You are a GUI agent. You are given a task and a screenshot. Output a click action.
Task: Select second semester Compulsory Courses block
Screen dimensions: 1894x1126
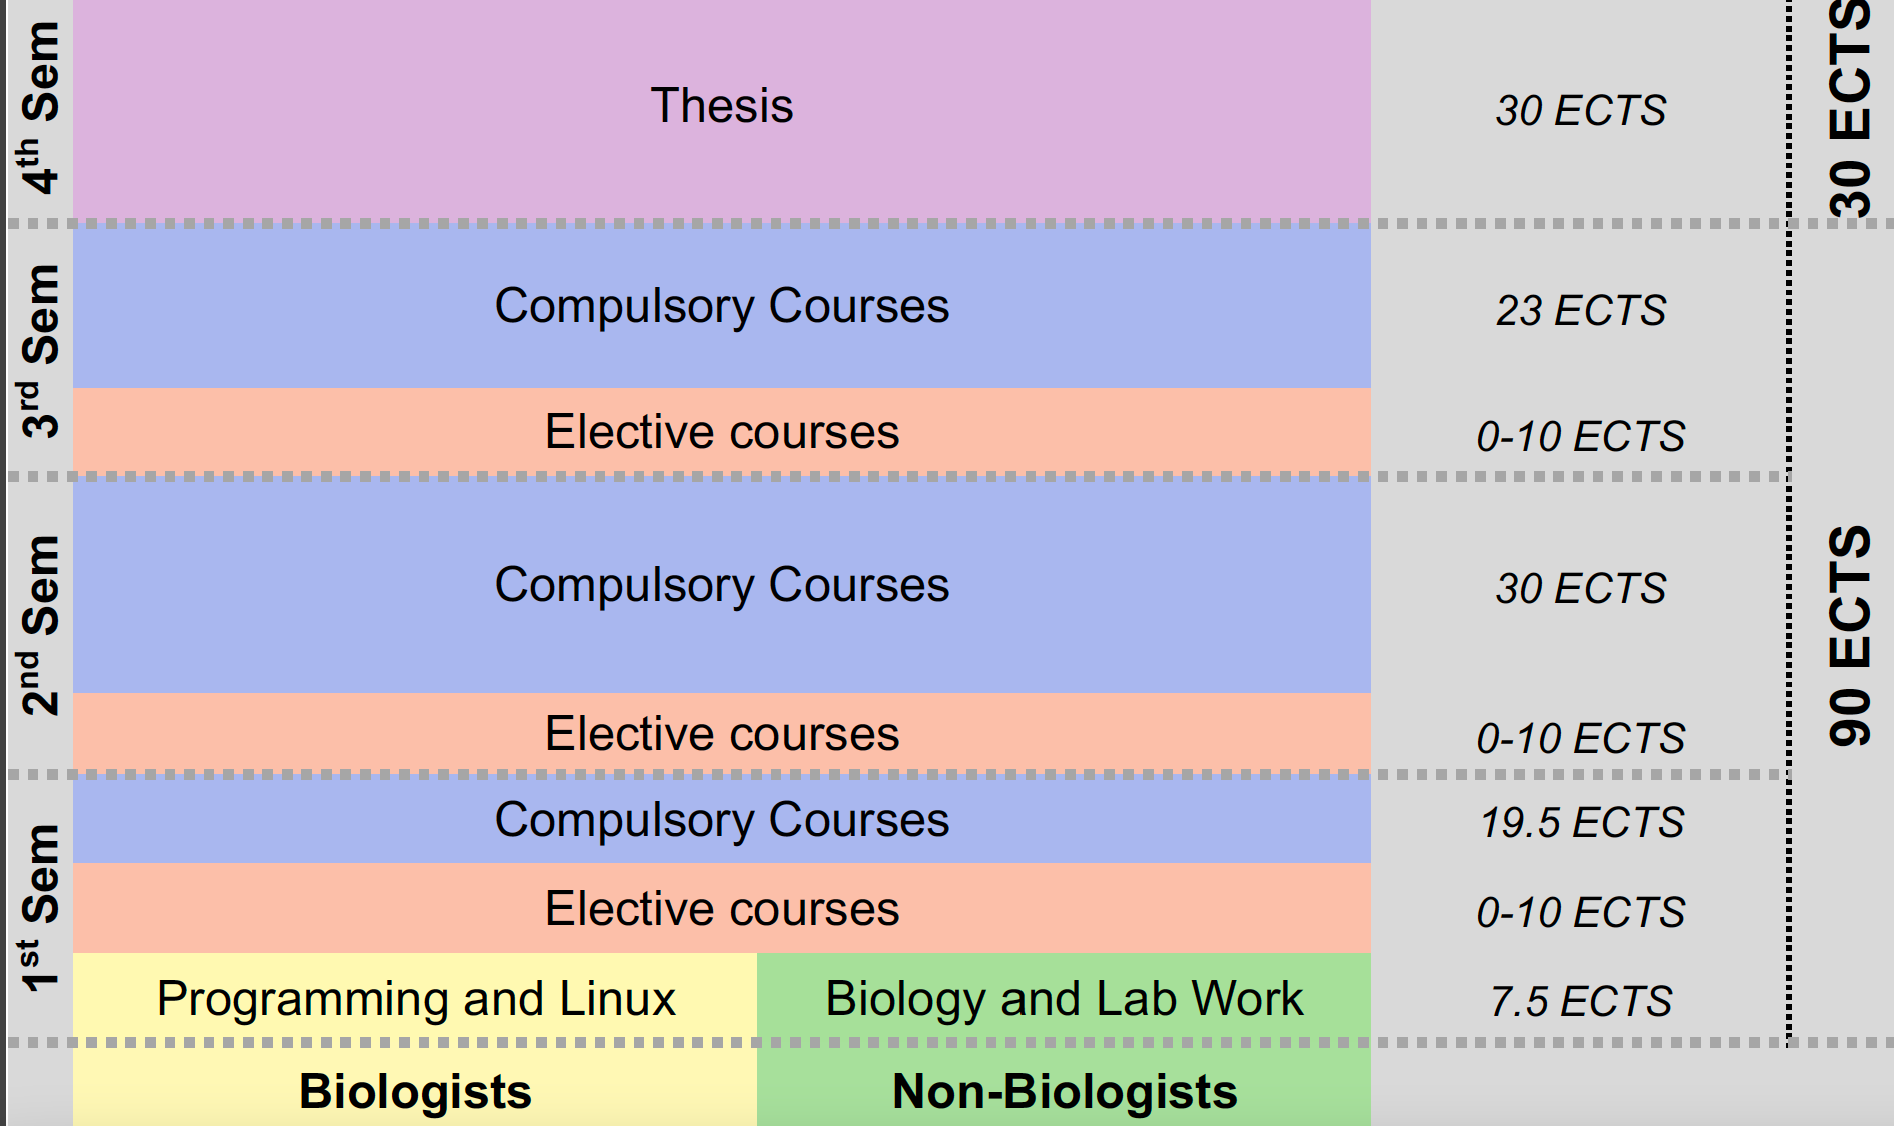click(x=722, y=587)
